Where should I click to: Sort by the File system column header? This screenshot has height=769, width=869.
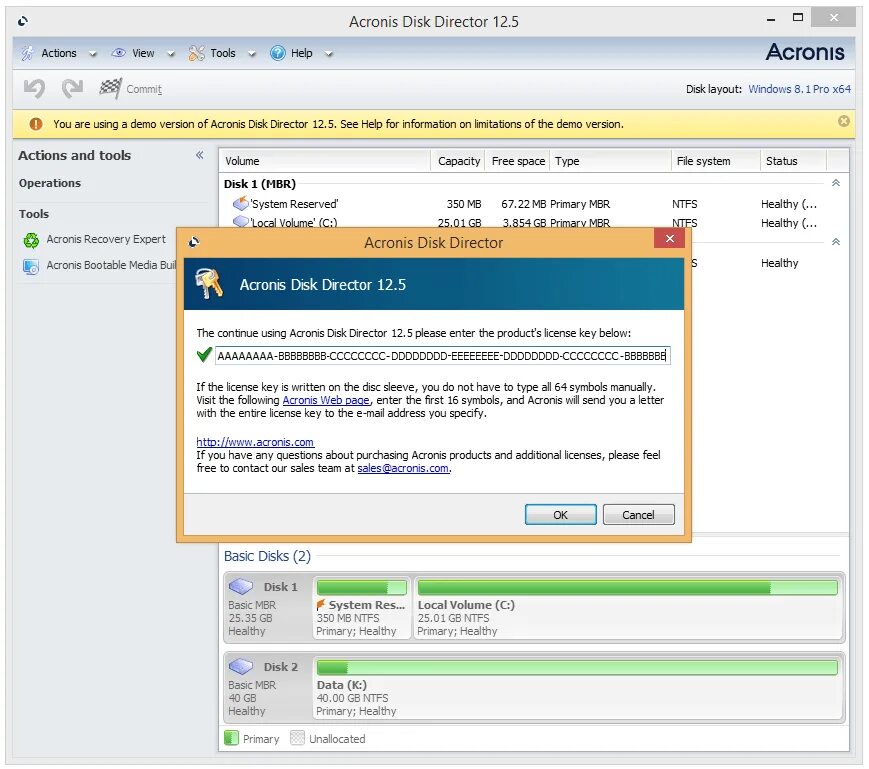point(715,161)
